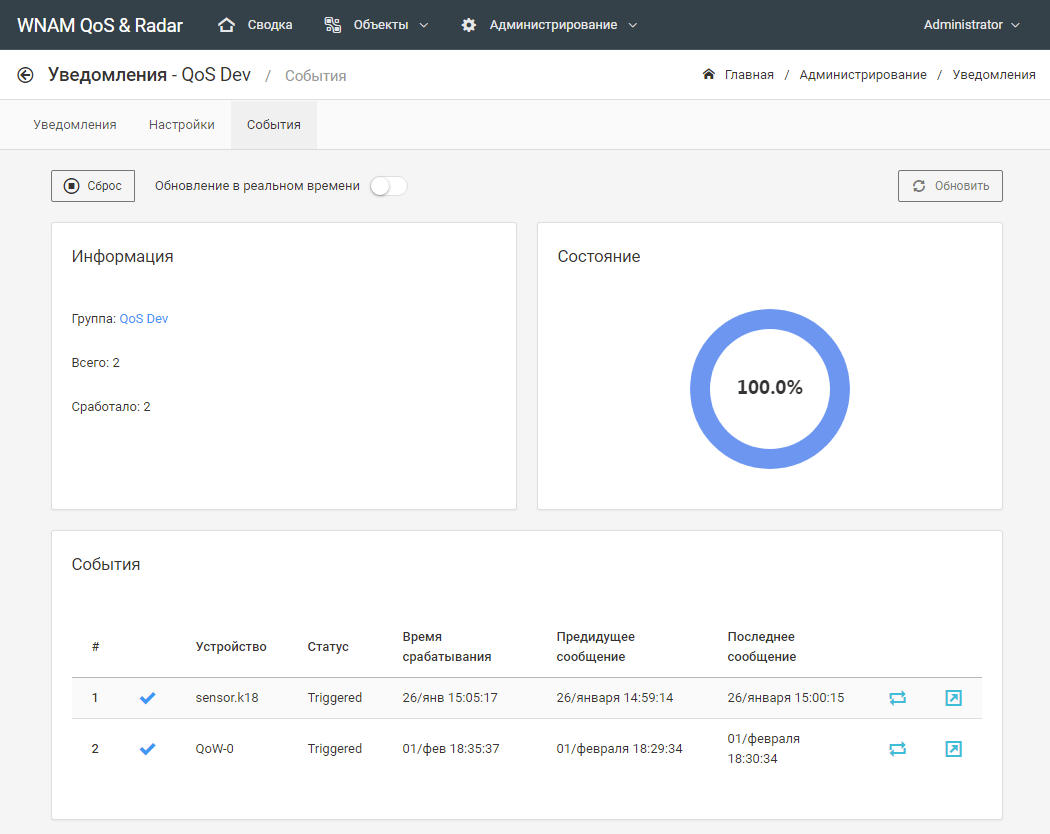The image size is (1050, 834).
Task: Click the house icon in the breadcrumb
Action: tap(708, 74)
